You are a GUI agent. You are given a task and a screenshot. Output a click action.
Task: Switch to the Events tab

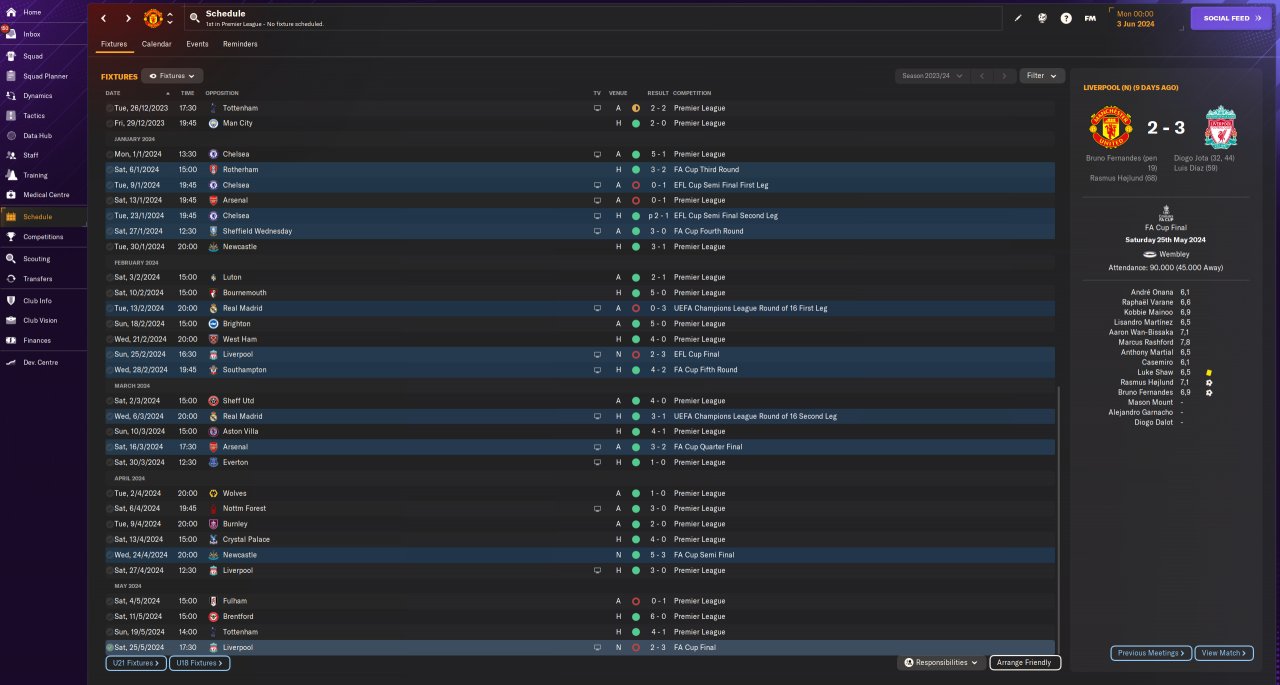tap(197, 44)
